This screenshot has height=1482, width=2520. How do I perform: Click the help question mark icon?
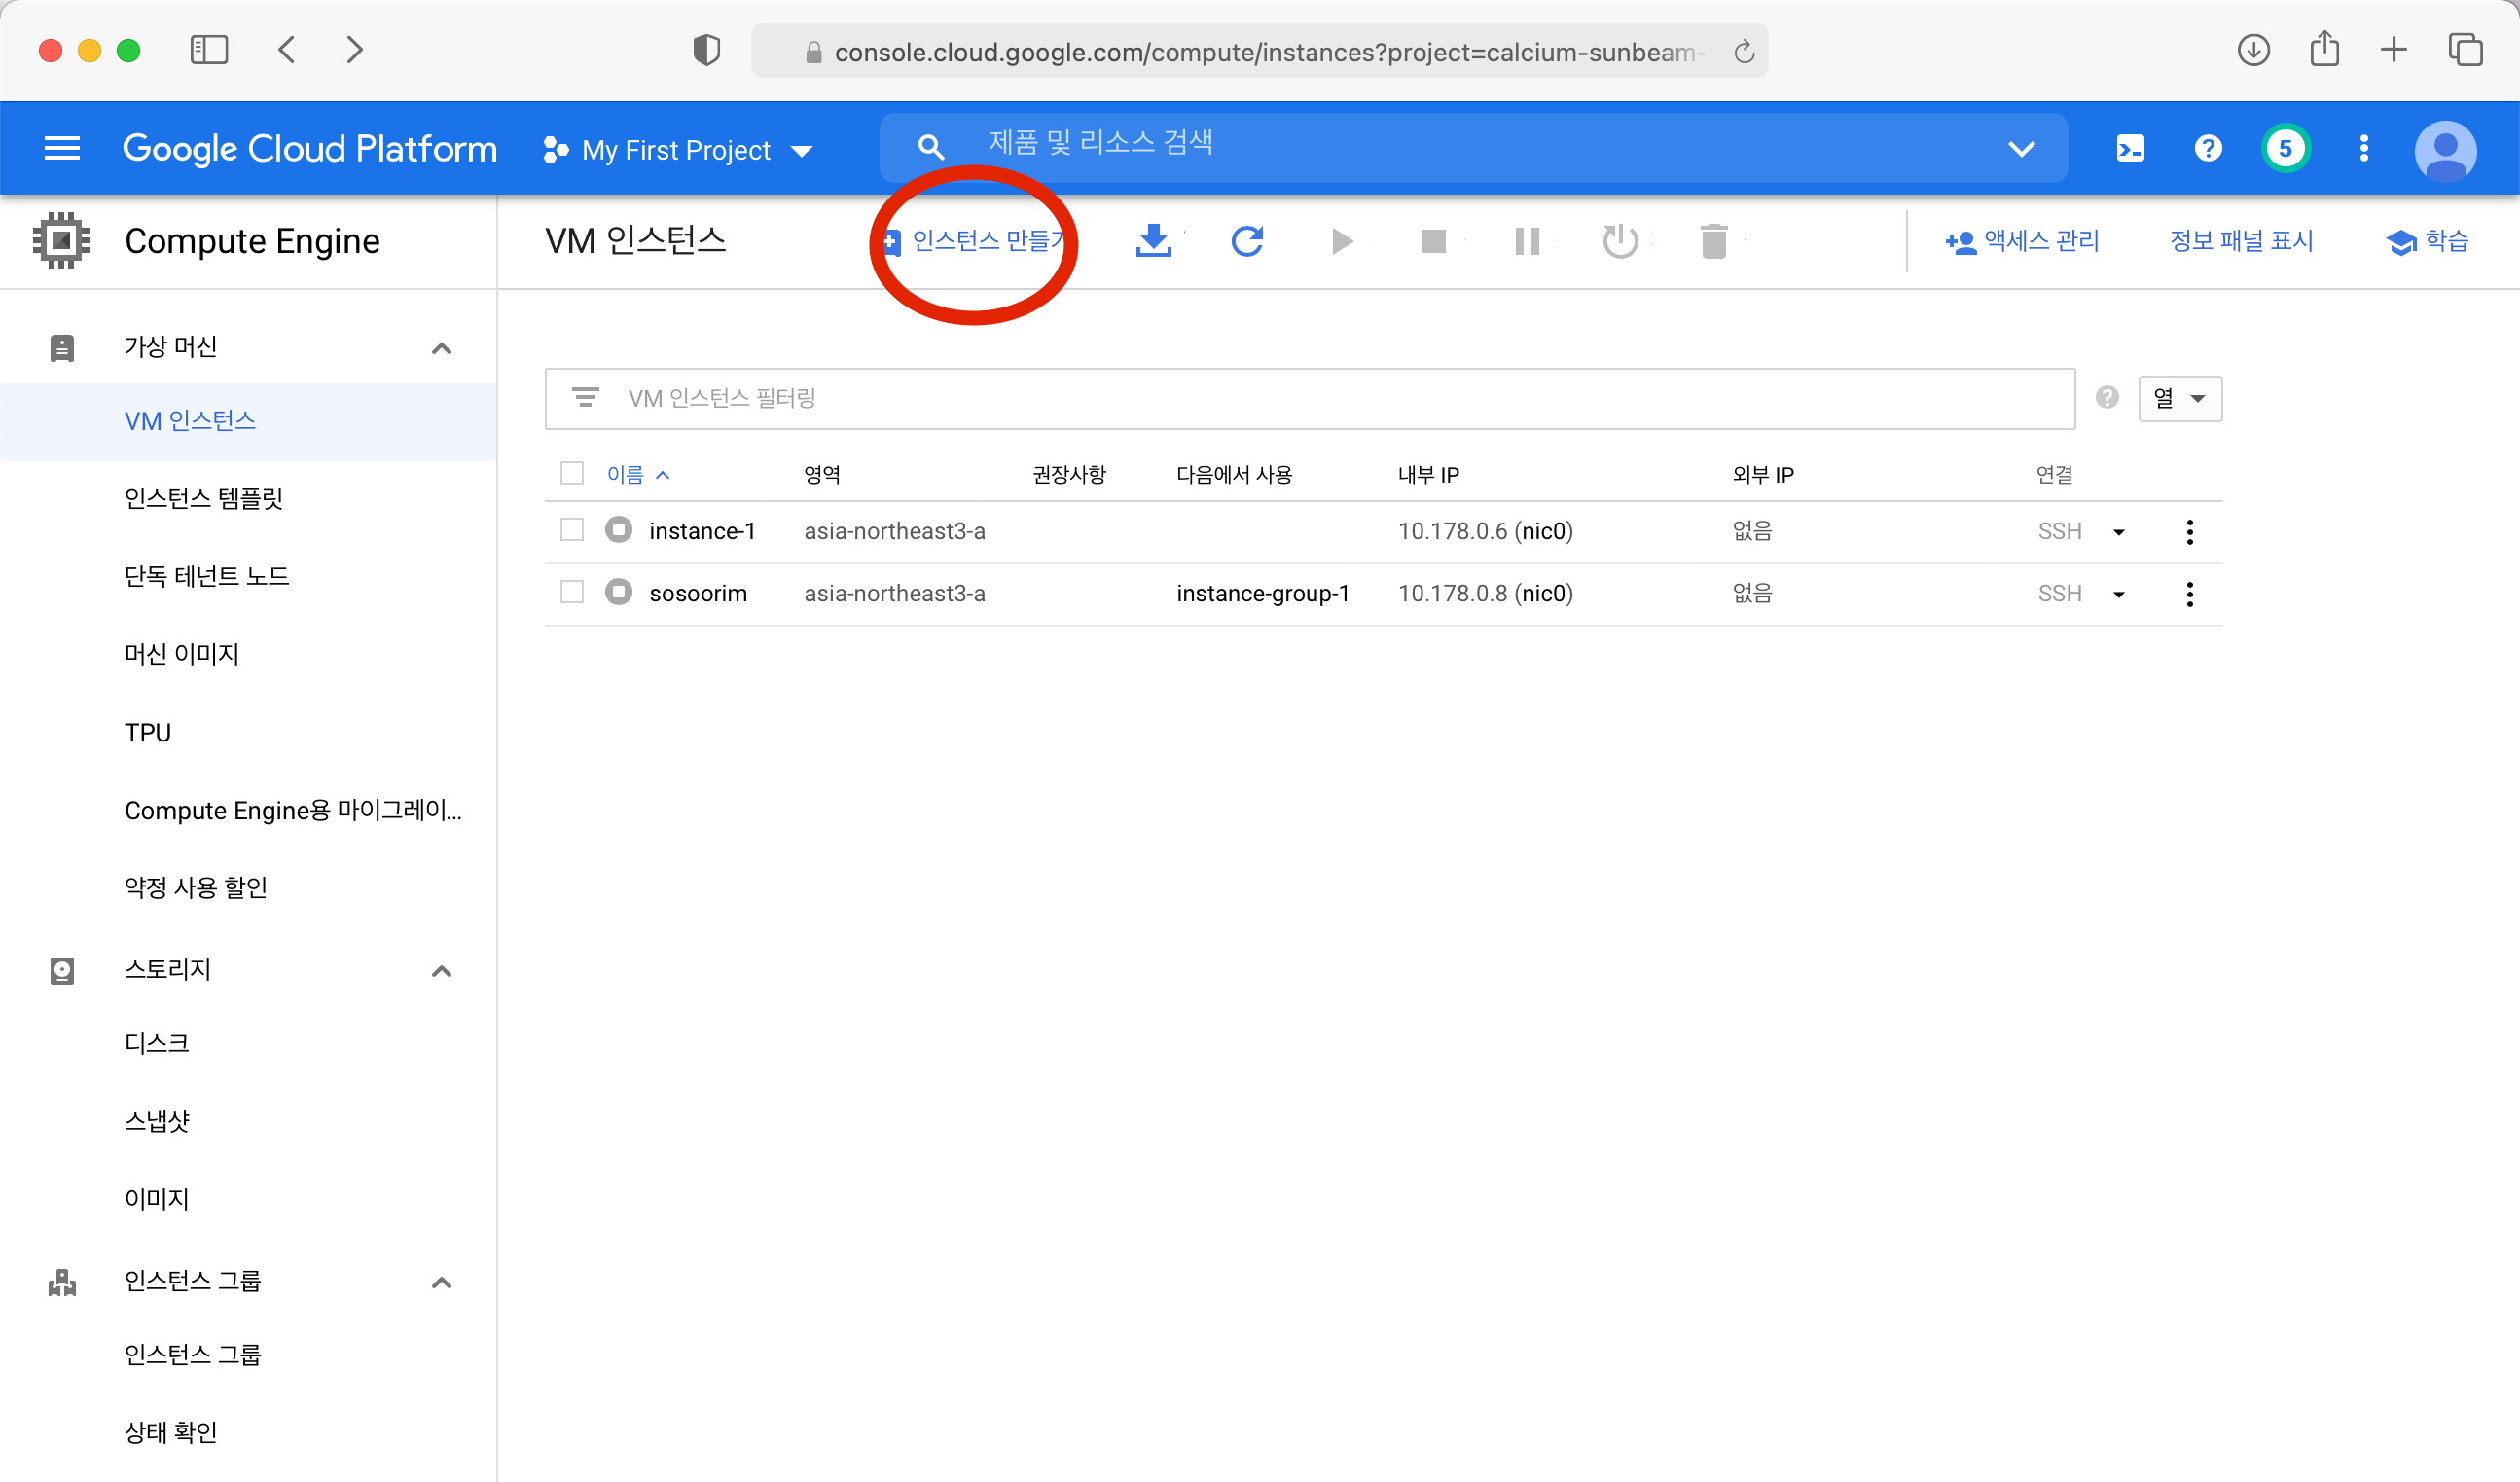click(x=2207, y=149)
